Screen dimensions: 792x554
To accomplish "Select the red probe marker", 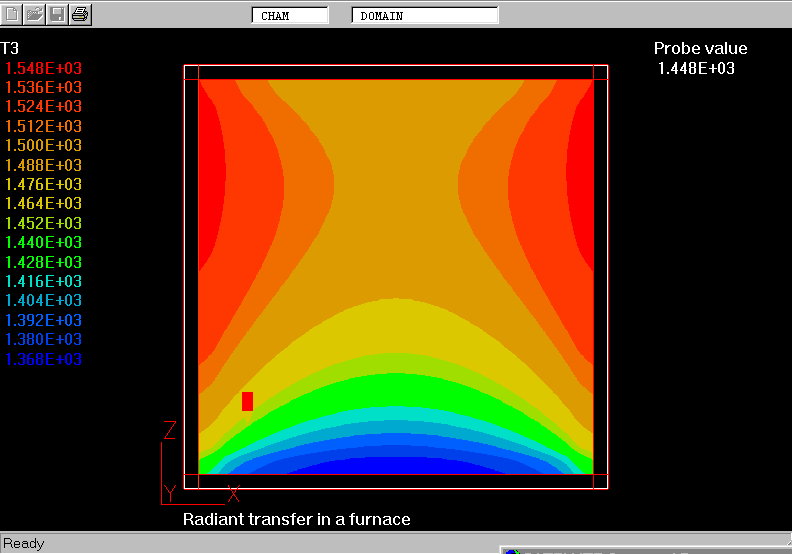I will click(247, 401).
